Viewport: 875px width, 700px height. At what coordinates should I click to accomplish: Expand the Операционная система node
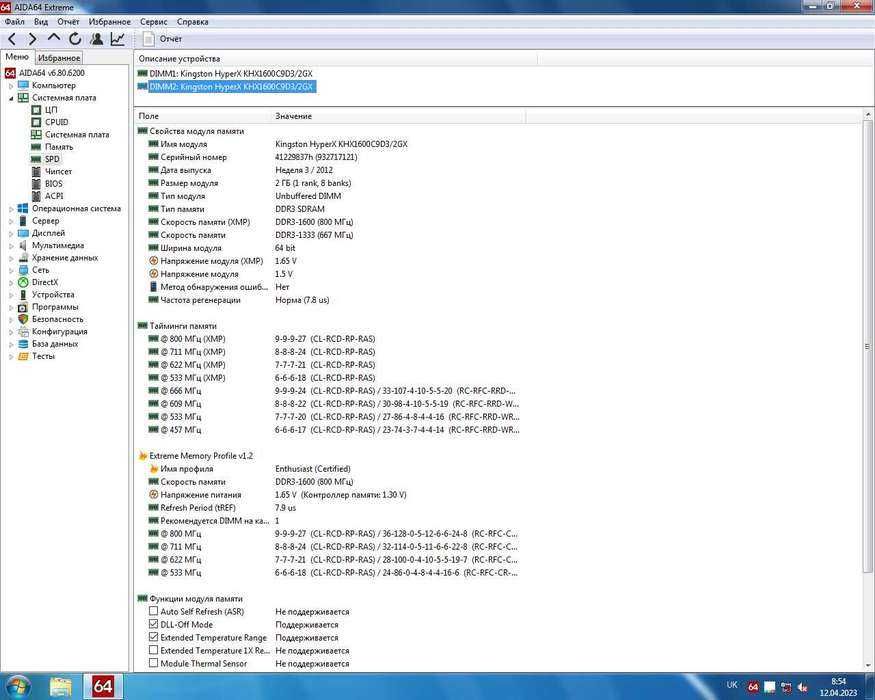point(11,209)
